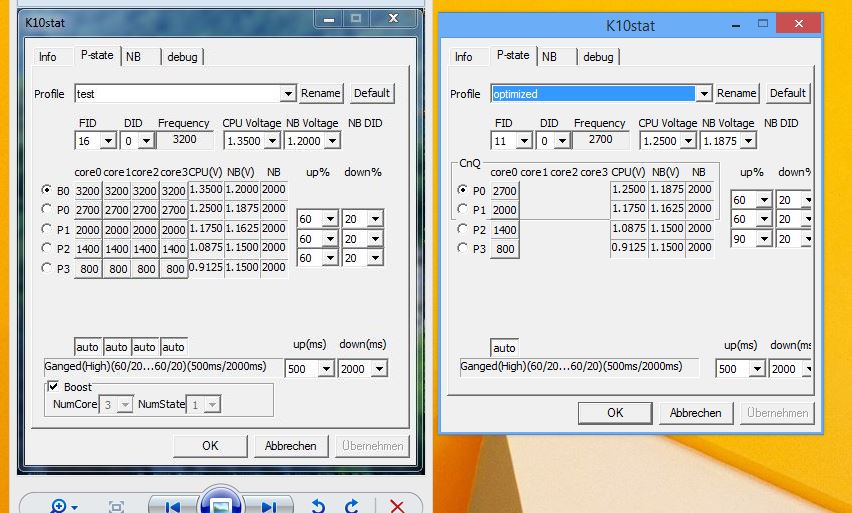
Task: Click OK in right K10stat window
Action: click(615, 412)
